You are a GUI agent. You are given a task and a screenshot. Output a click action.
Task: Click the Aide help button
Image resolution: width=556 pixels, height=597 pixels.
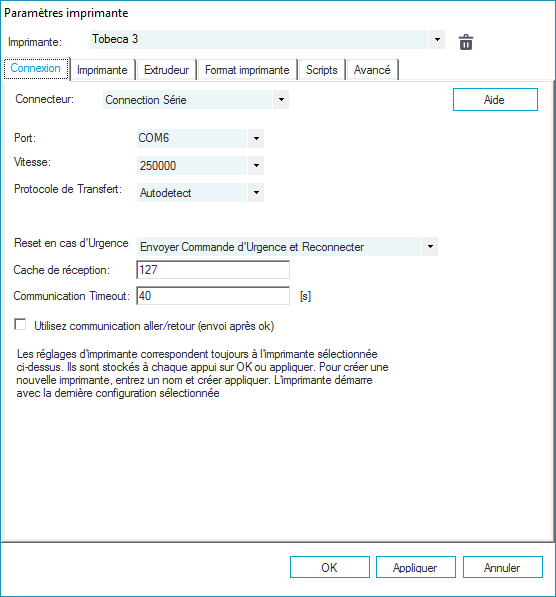coord(495,100)
